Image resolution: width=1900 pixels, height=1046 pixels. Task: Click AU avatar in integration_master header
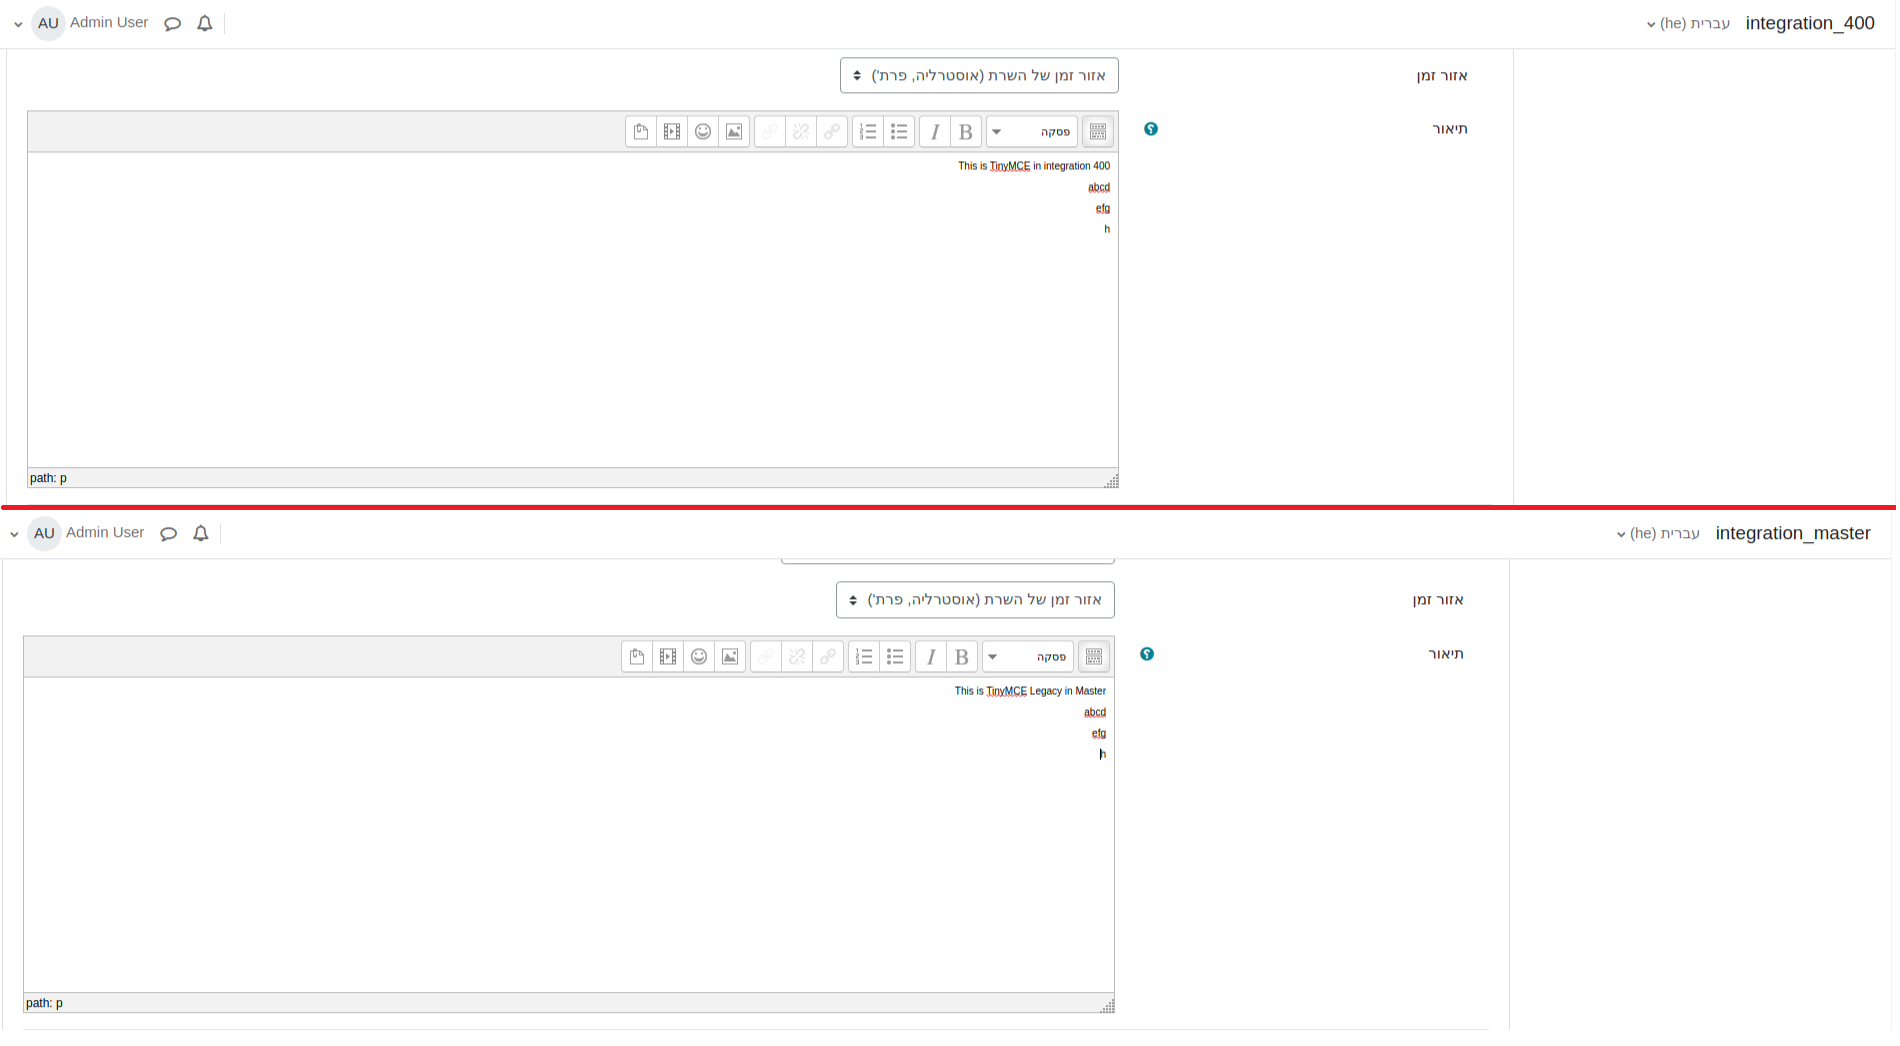[x=44, y=533]
